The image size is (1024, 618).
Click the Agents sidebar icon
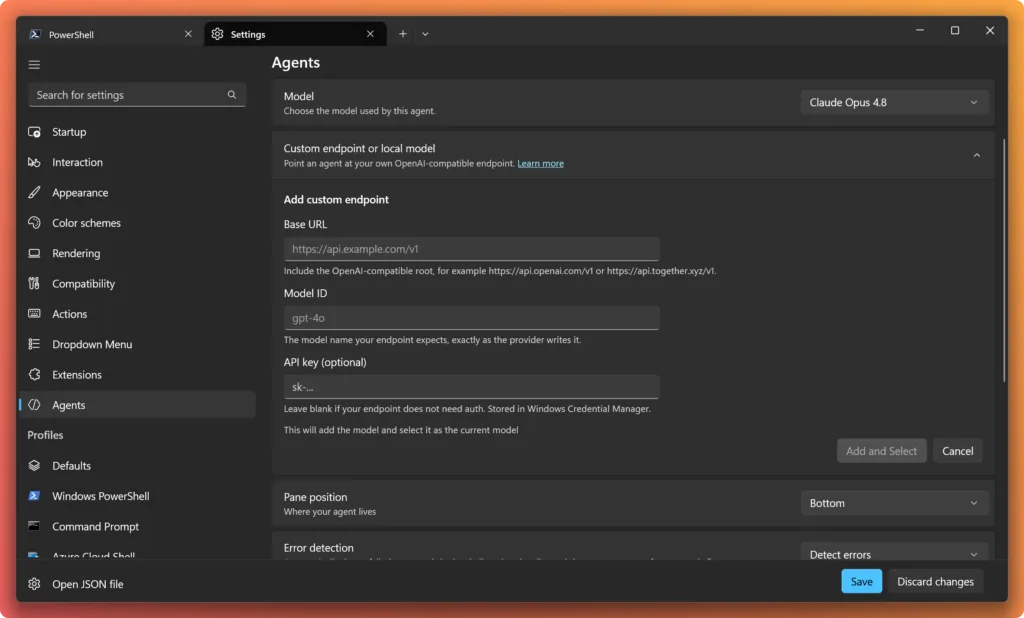(x=34, y=405)
